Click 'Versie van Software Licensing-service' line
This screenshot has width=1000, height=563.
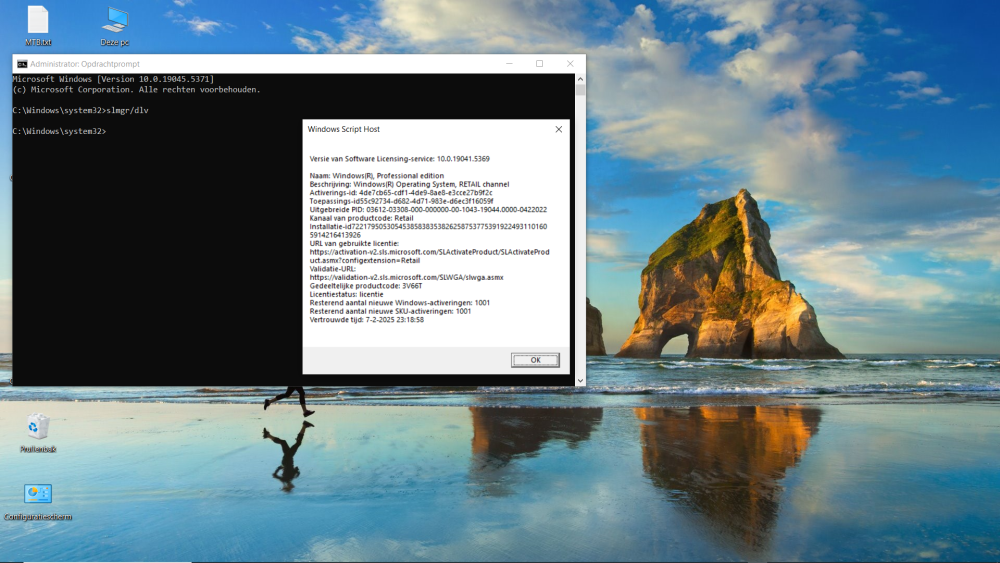pyautogui.click(x=399, y=159)
